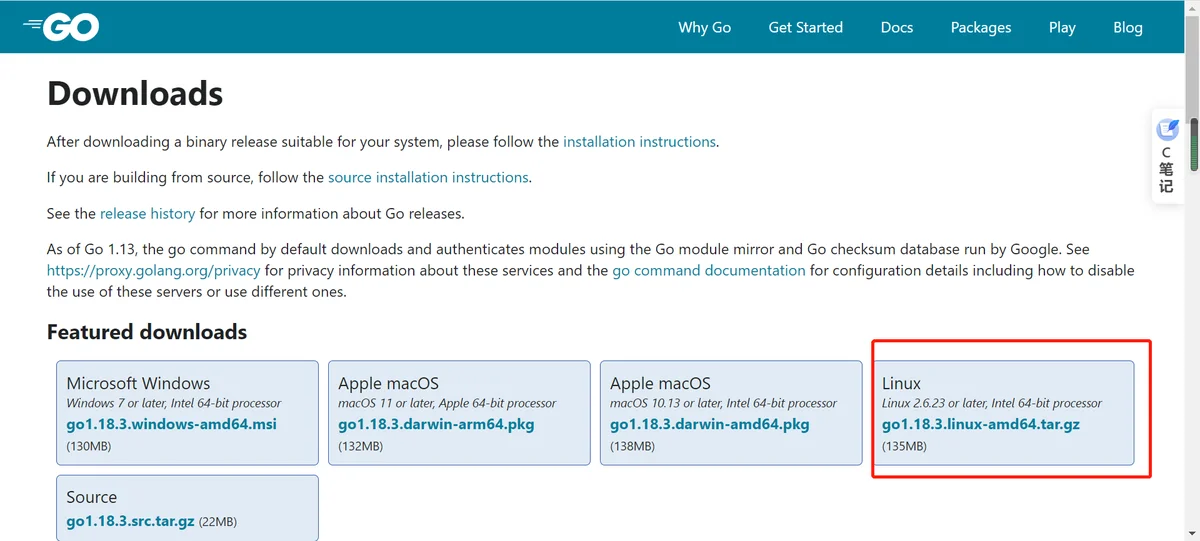Click the Downloads page heading
Image resolution: width=1200 pixels, height=541 pixels.
coord(135,93)
